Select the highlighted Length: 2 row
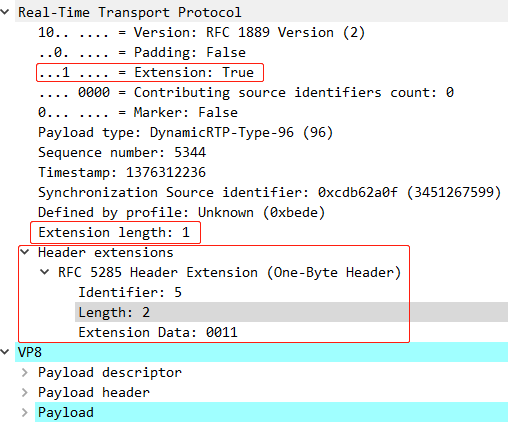This screenshot has width=508, height=428. [291, 312]
